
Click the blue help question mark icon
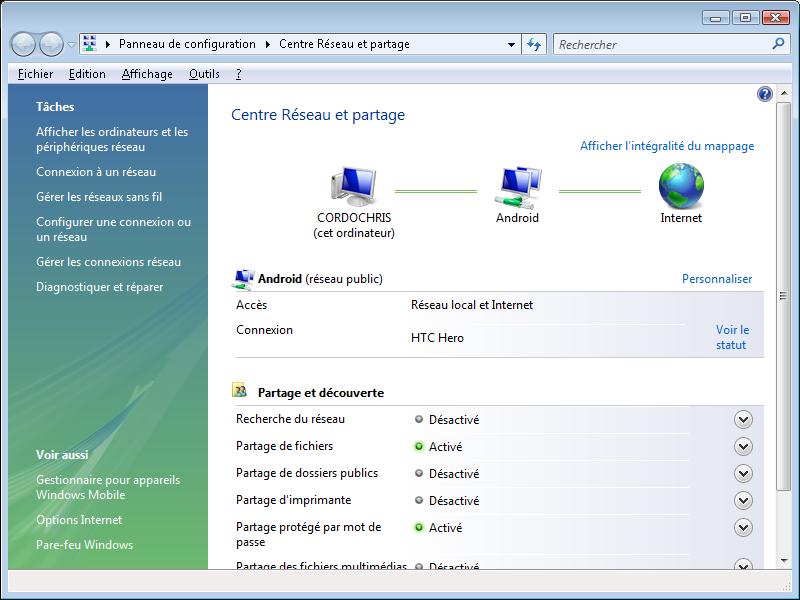click(765, 94)
